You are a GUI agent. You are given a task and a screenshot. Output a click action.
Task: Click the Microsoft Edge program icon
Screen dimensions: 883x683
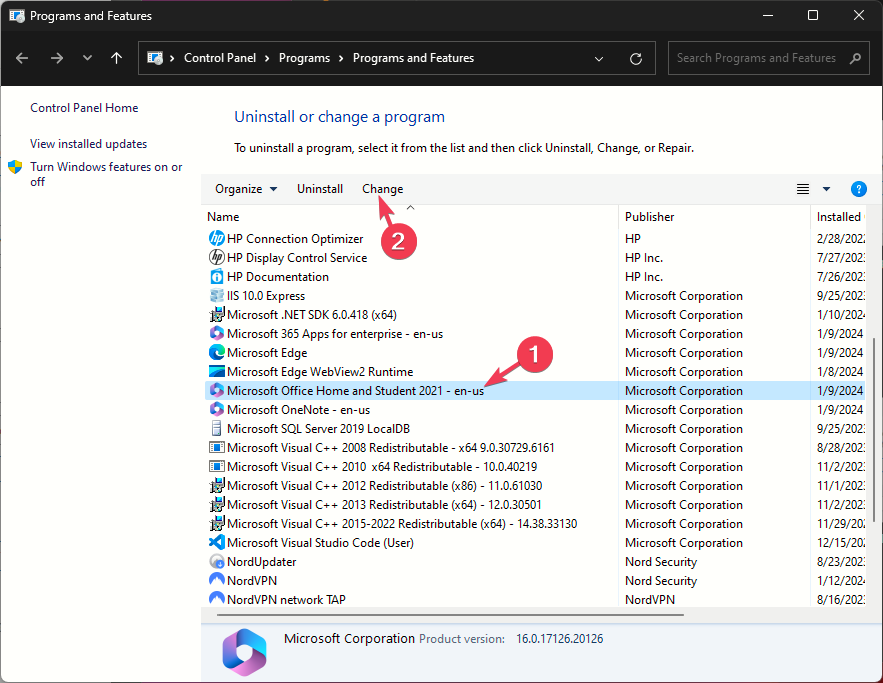pos(216,353)
